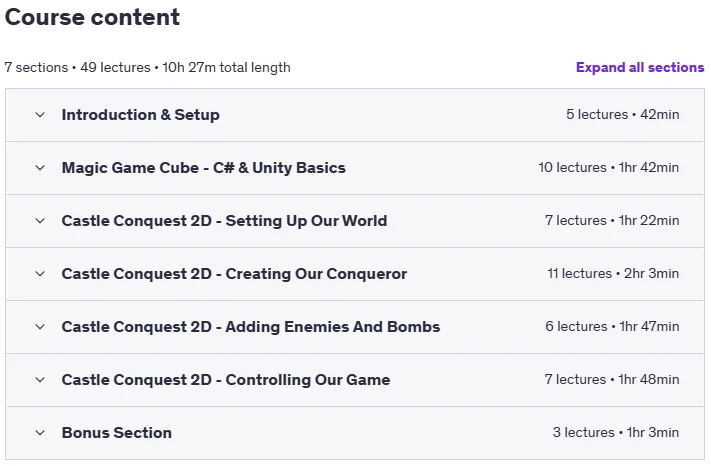Screen dimensions: 711x466
Task: Open Castle Conquest 2D - Adding Enemies And Bombs
Action: tap(251, 327)
